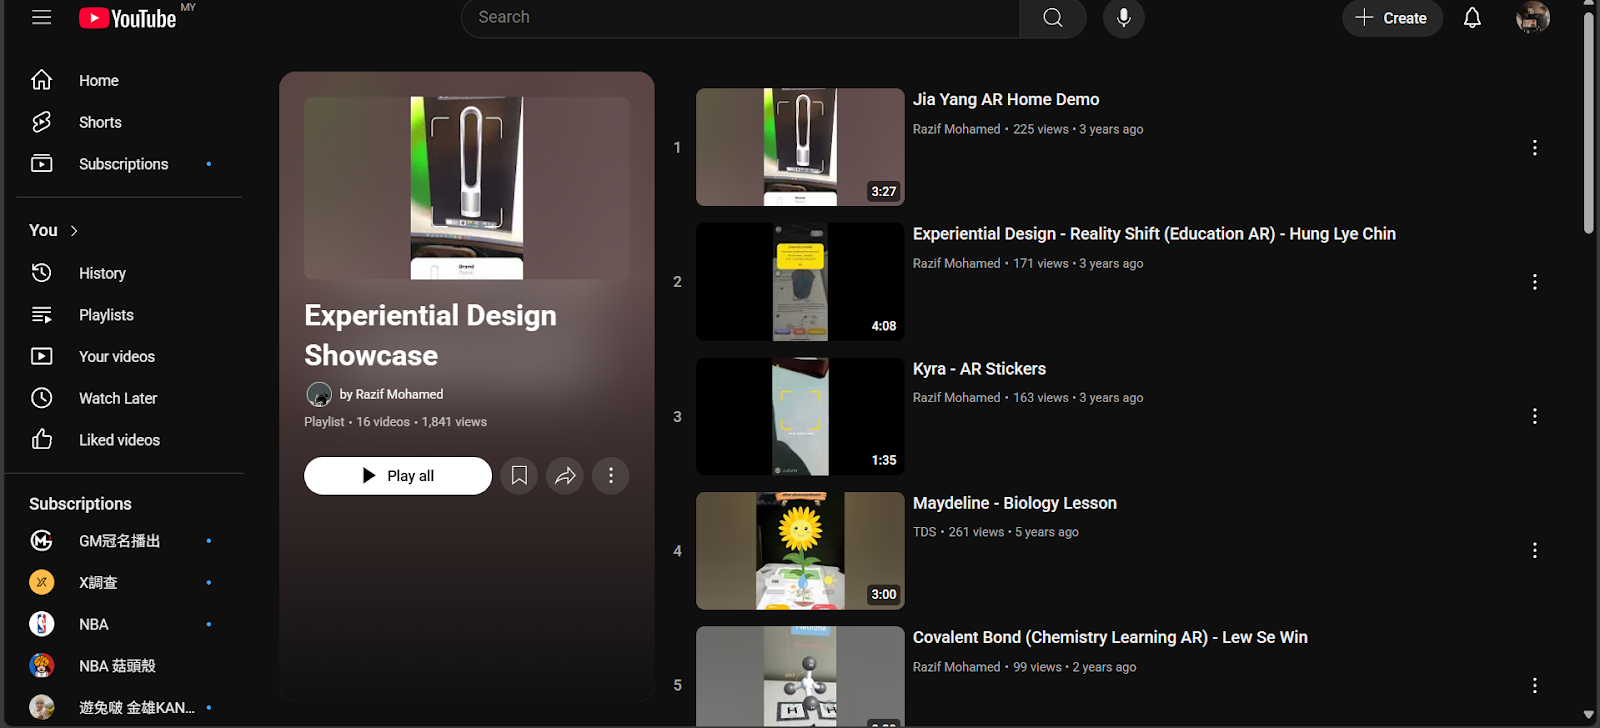
Task: Click the large playlist cover thumbnail
Action: [x=467, y=188]
